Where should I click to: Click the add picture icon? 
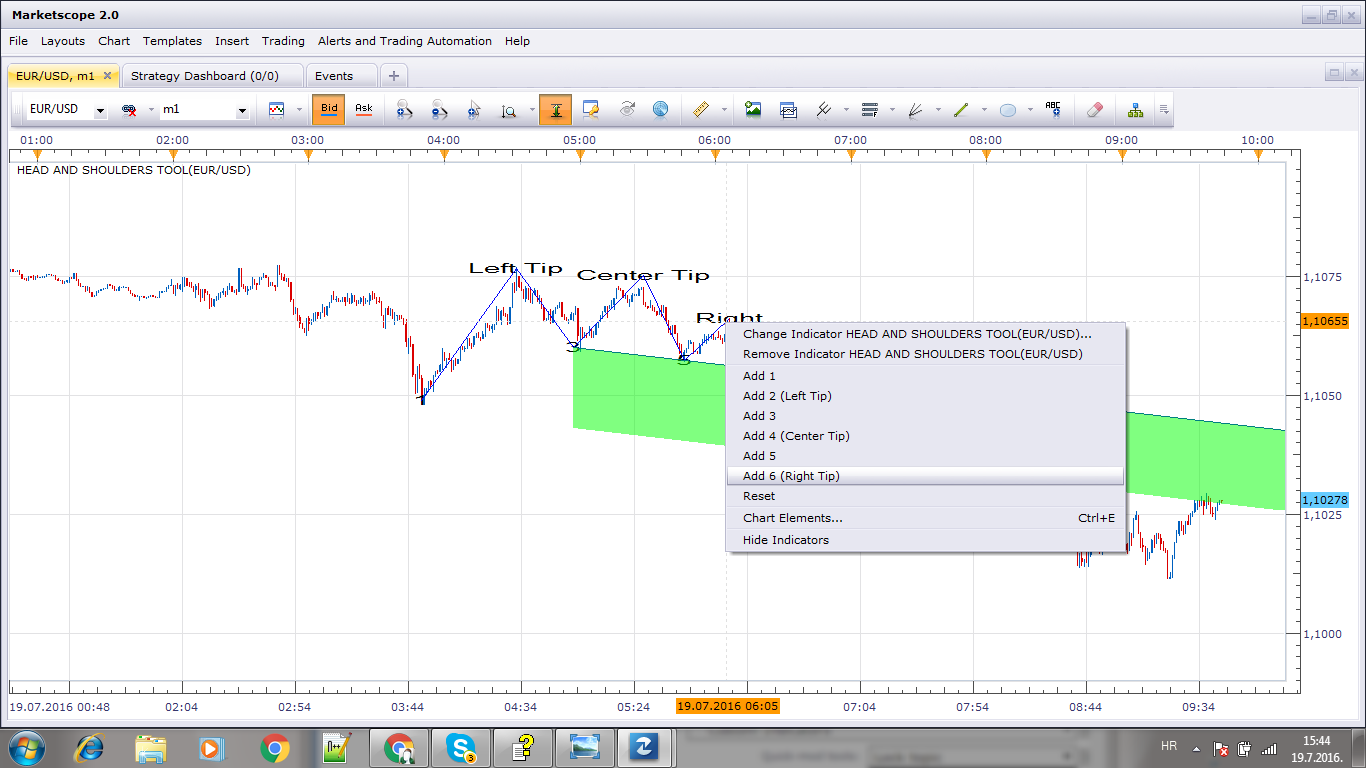coord(753,109)
